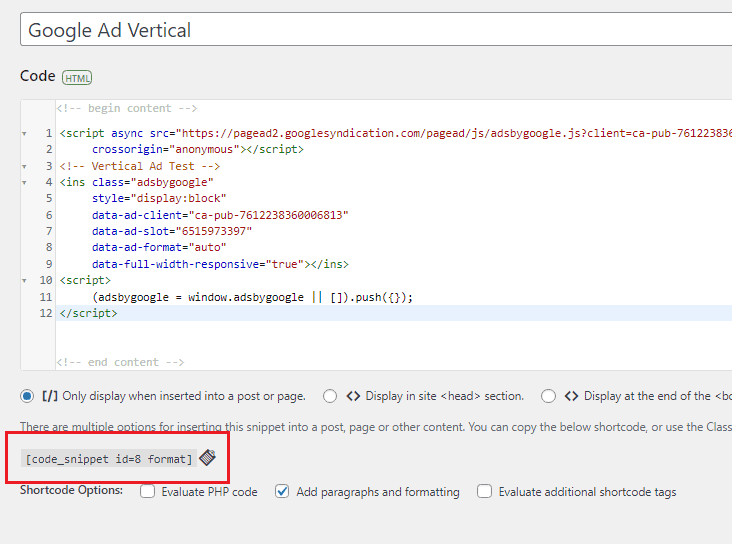Image resolution: width=732 pixels, height=544 pixels.
Task: Click code line 12 '</script>'
Action: pos(88,313)
